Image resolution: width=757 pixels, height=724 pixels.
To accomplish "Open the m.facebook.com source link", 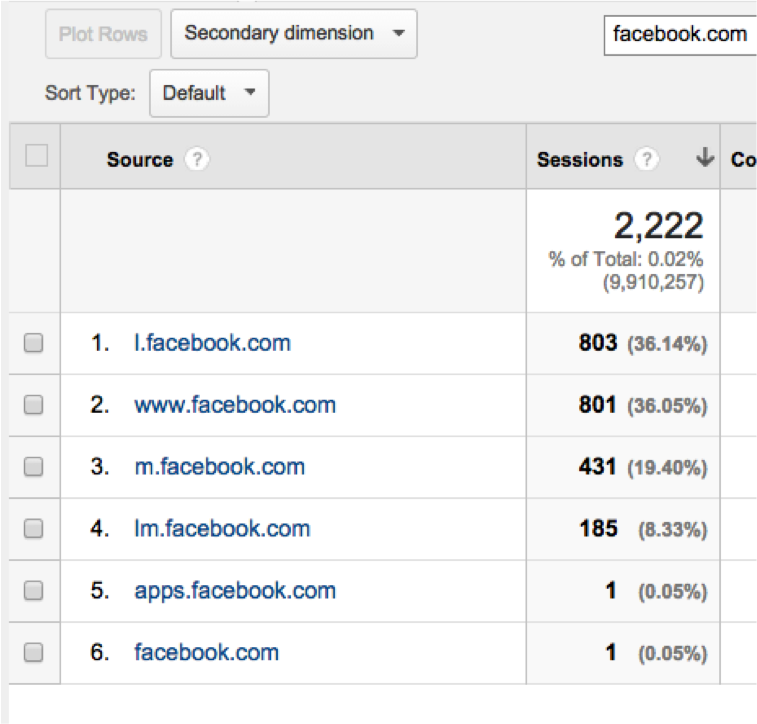I will point(220,467).
